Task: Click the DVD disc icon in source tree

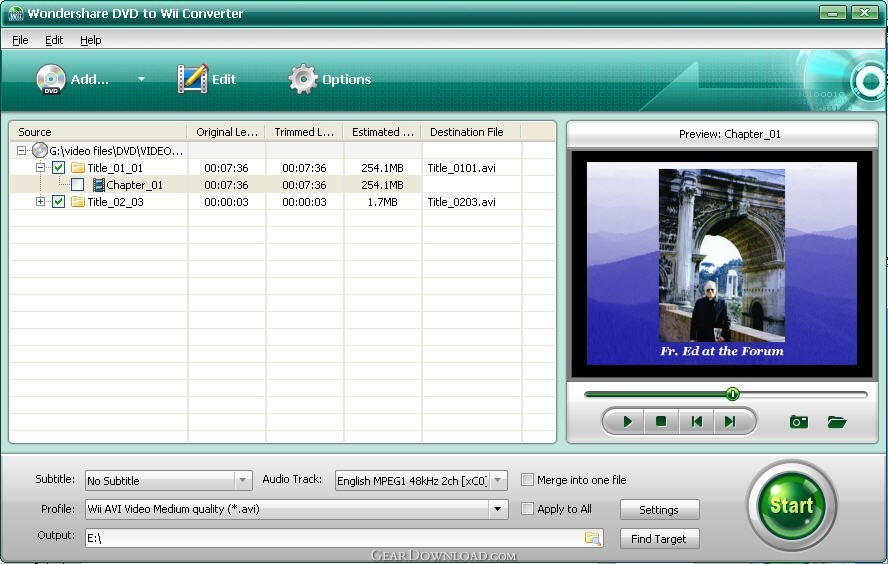Action: [39, 150]
